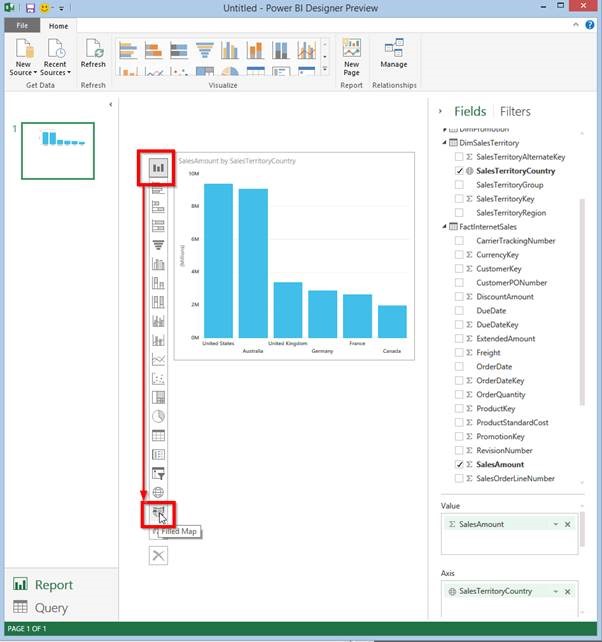Choose clustered bar chart in ribbon gallery
The width and height of the screenshot is (602, 642).
(x=128, y=51)
